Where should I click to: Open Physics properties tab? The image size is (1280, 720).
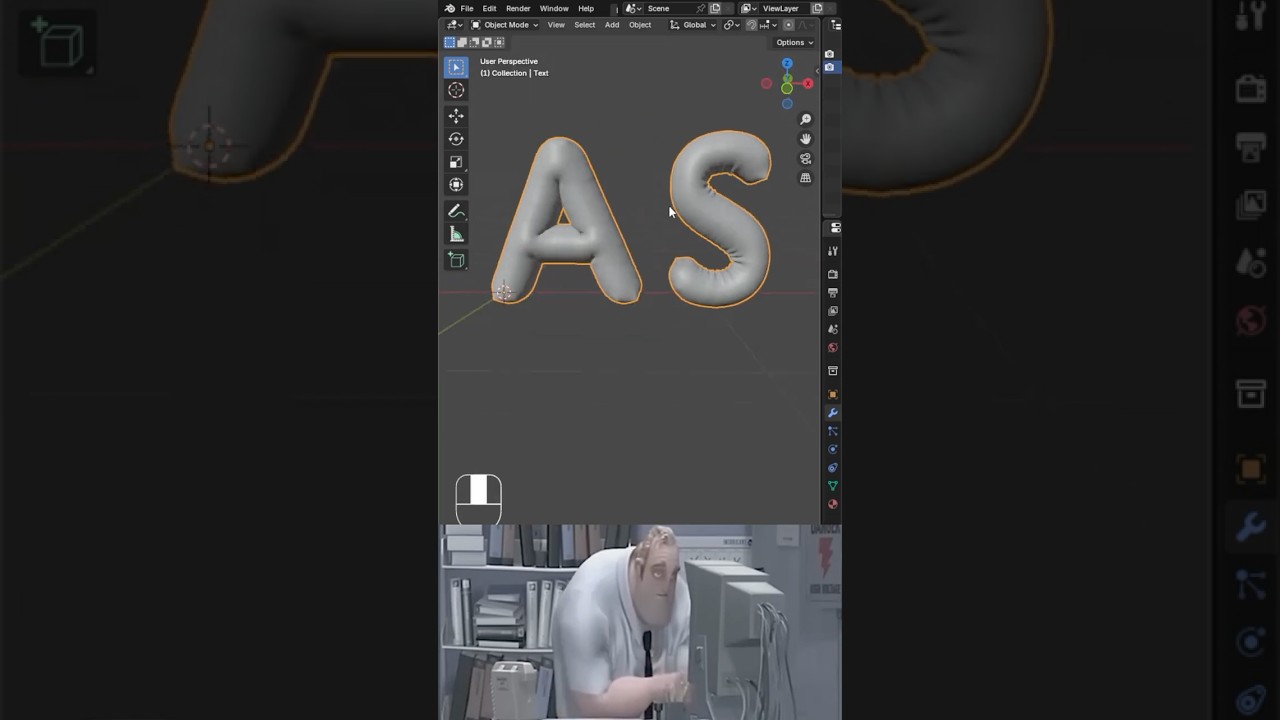833,449
